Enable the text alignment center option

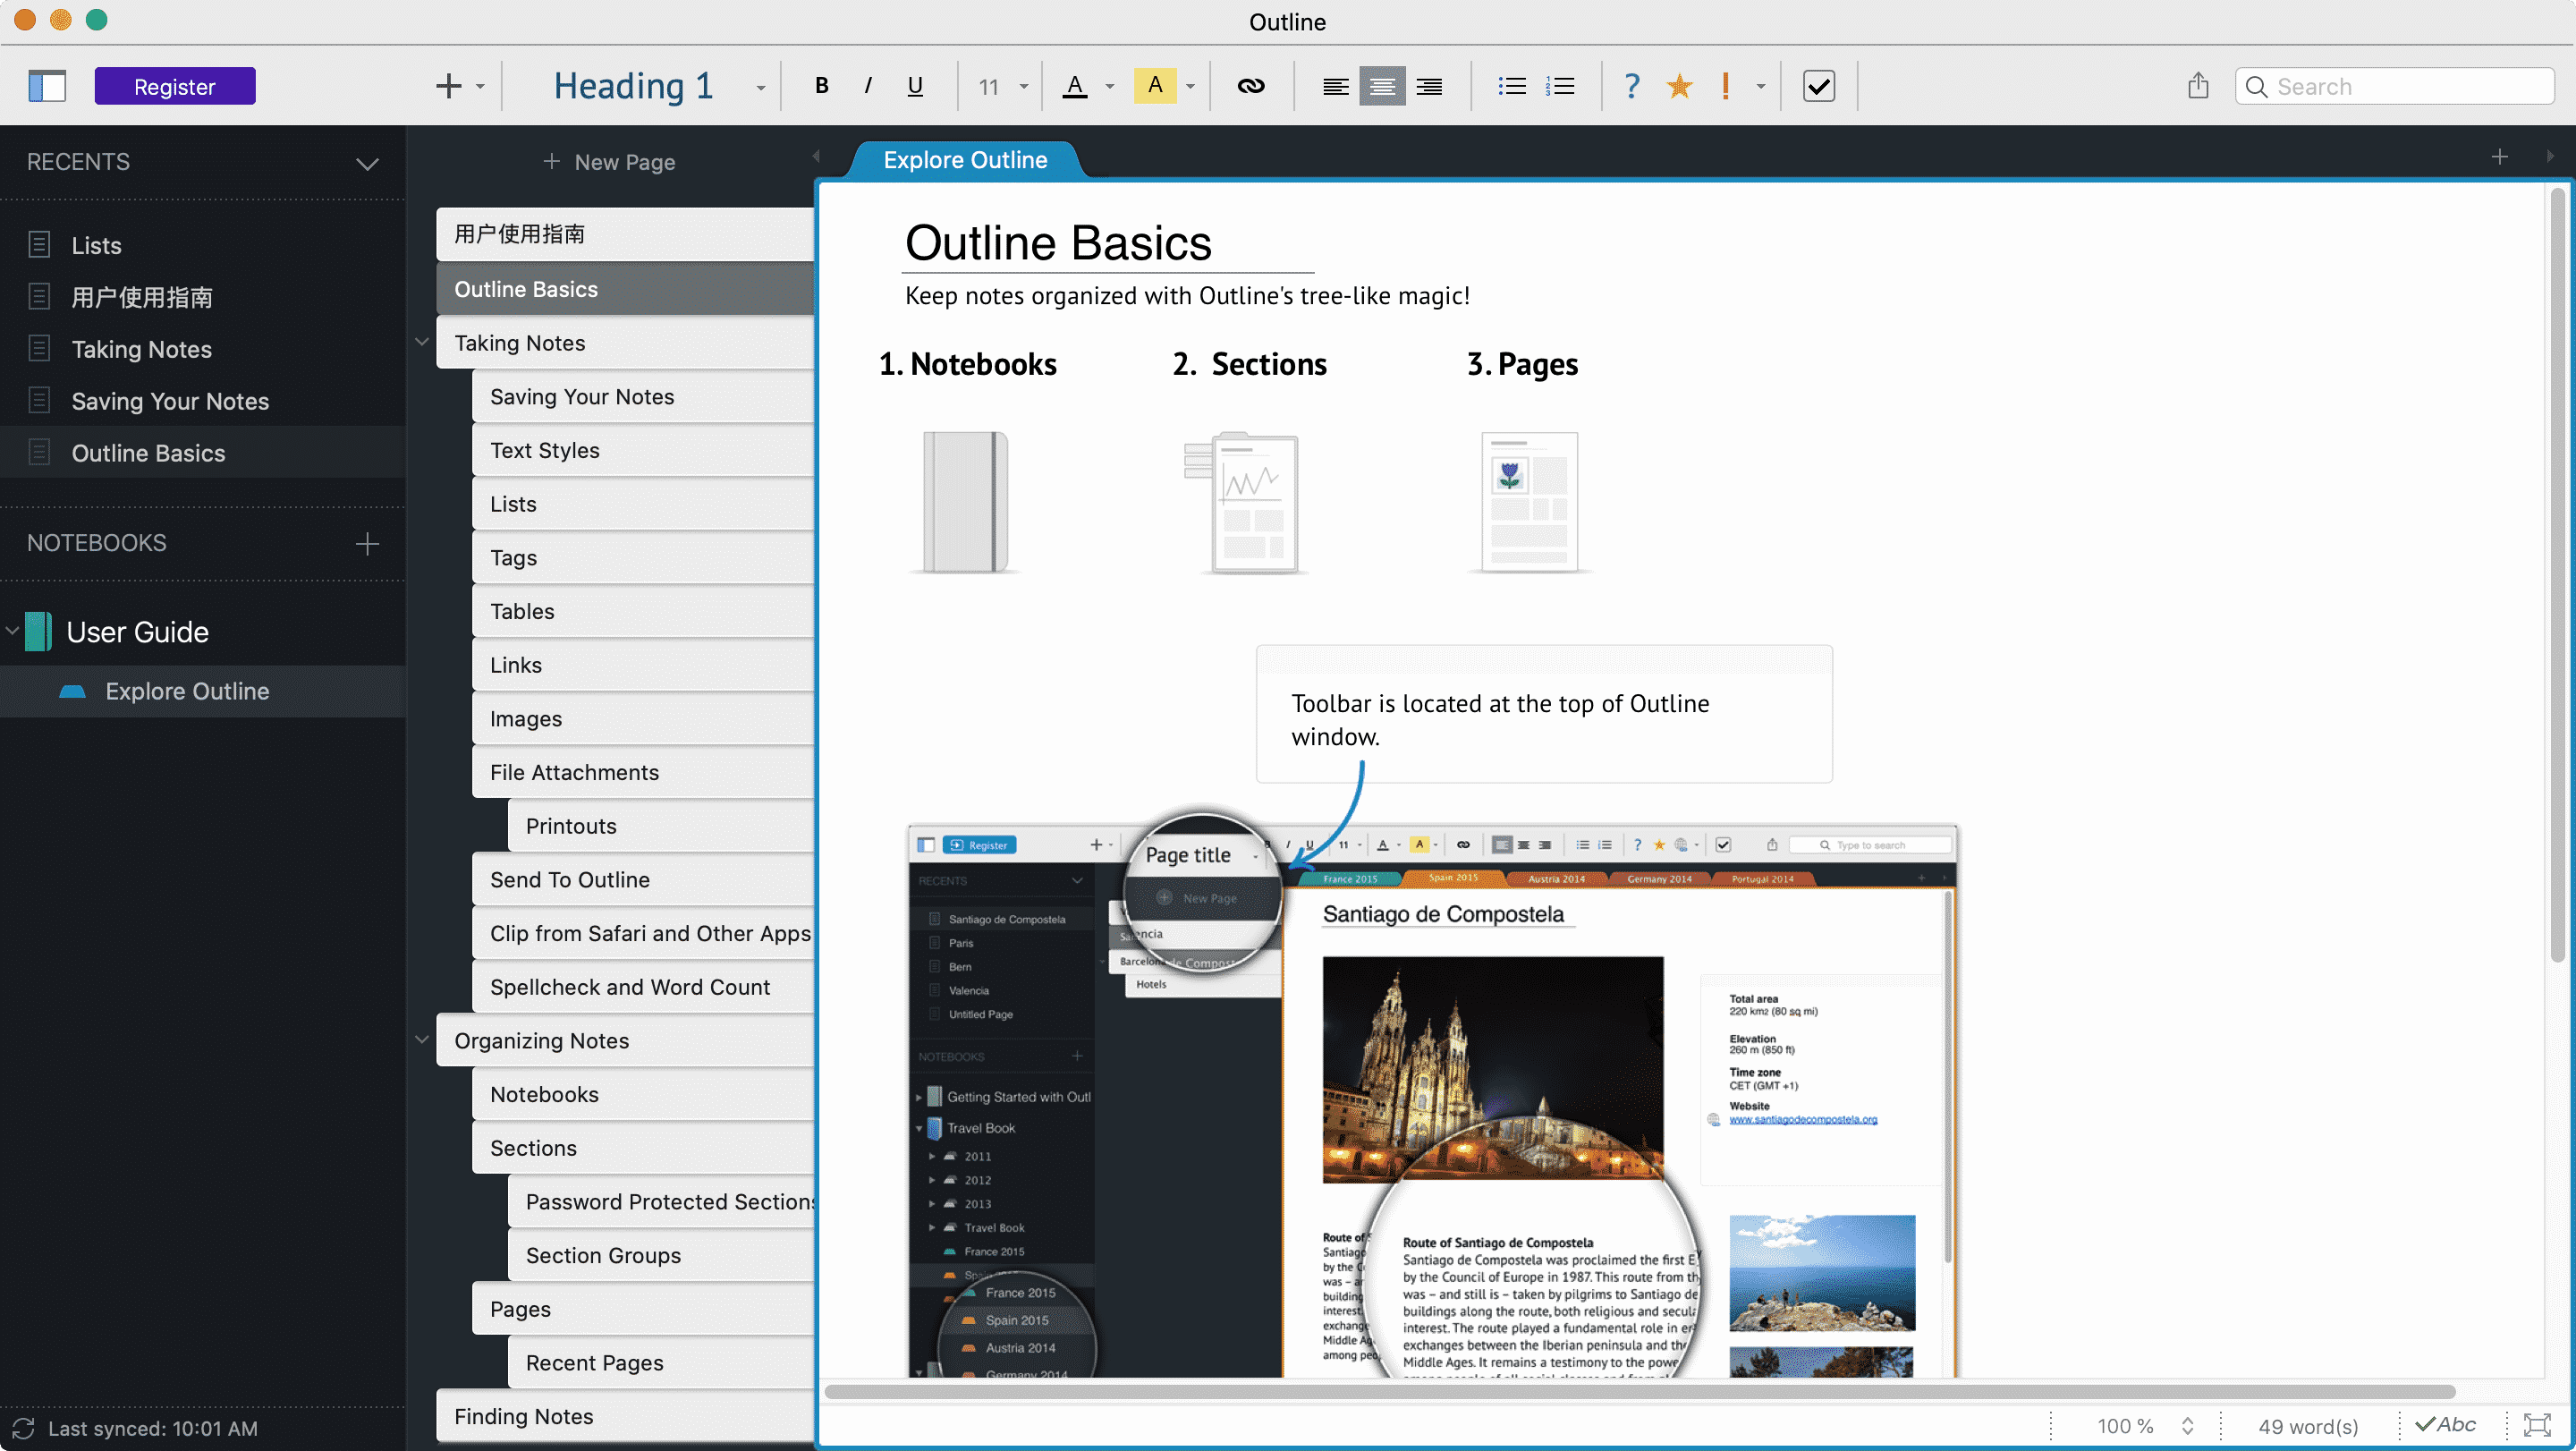tap(1382, 85)
